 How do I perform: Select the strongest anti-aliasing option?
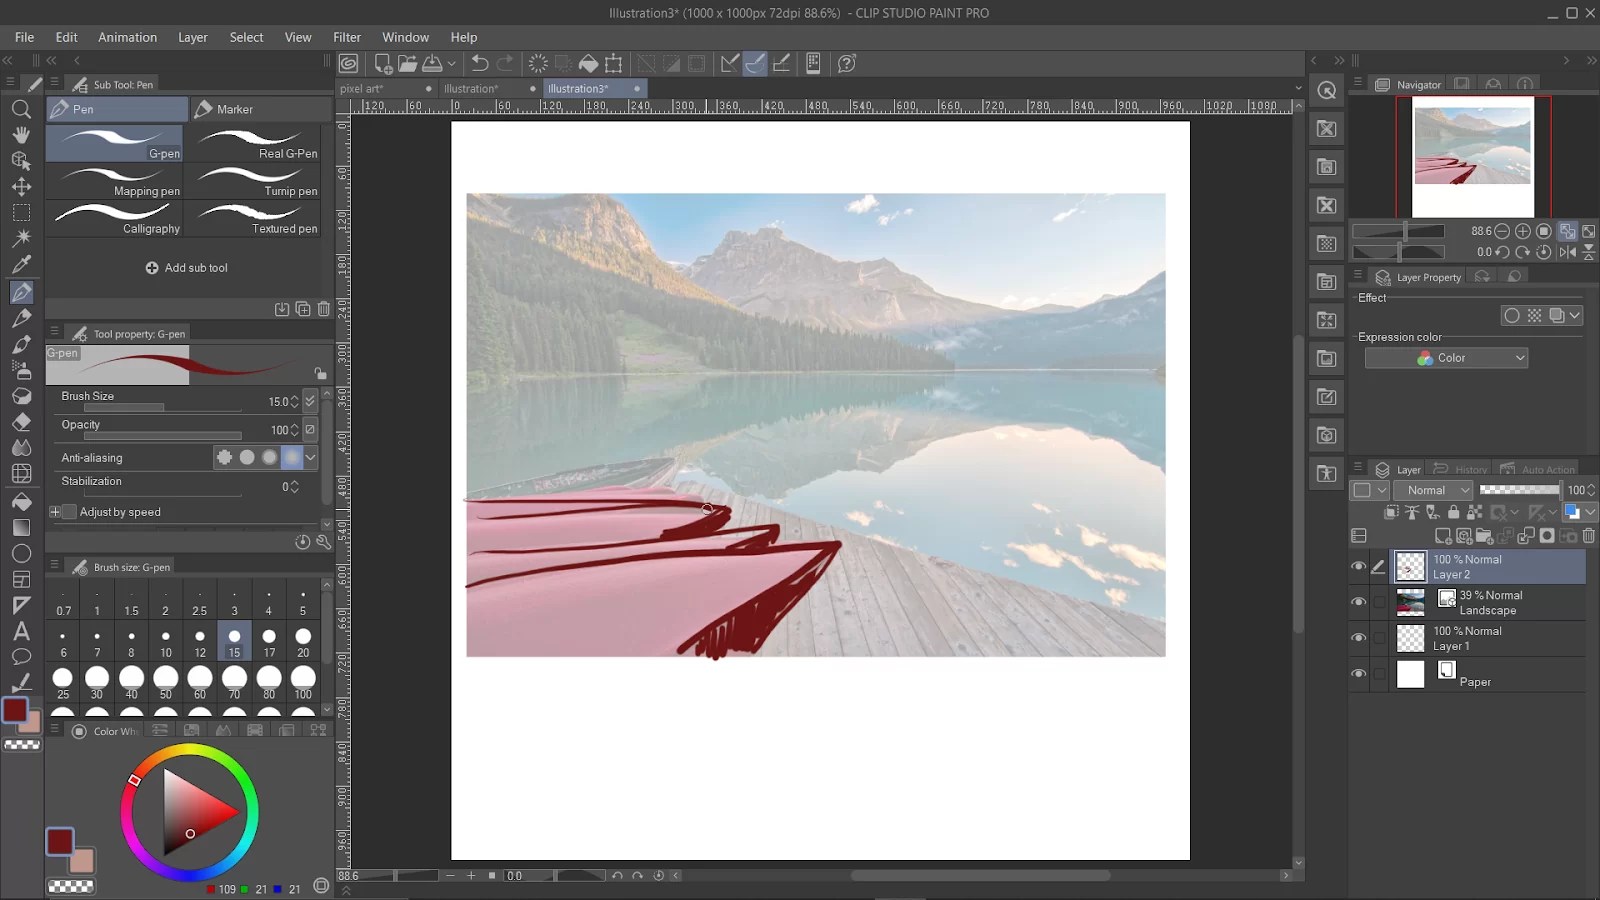point(292,457)
